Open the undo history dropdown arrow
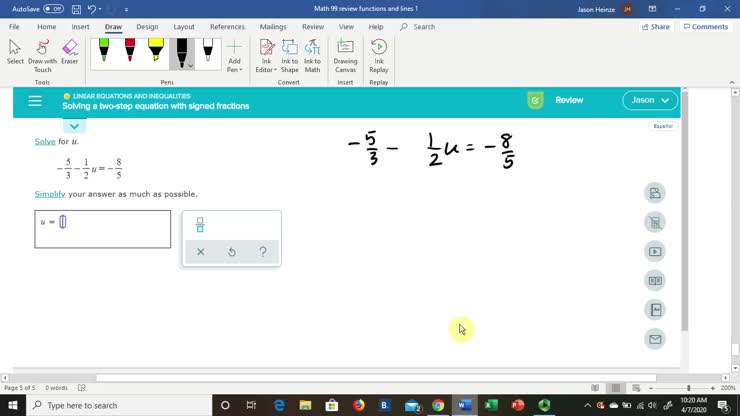Viewport: 740px width, 416px height. tap(100, 9)
